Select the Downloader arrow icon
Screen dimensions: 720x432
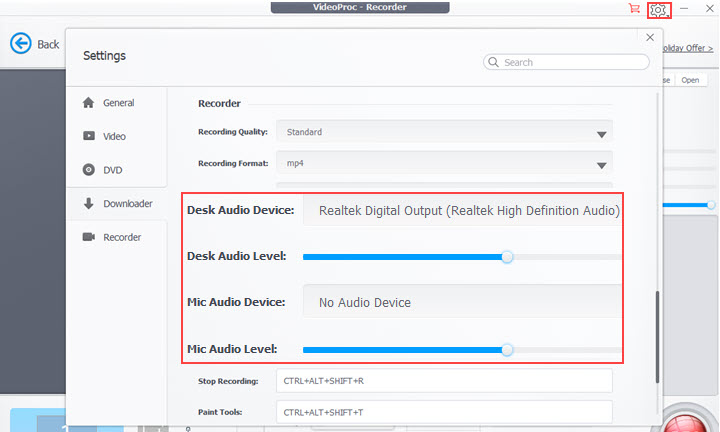coord(89,203)
